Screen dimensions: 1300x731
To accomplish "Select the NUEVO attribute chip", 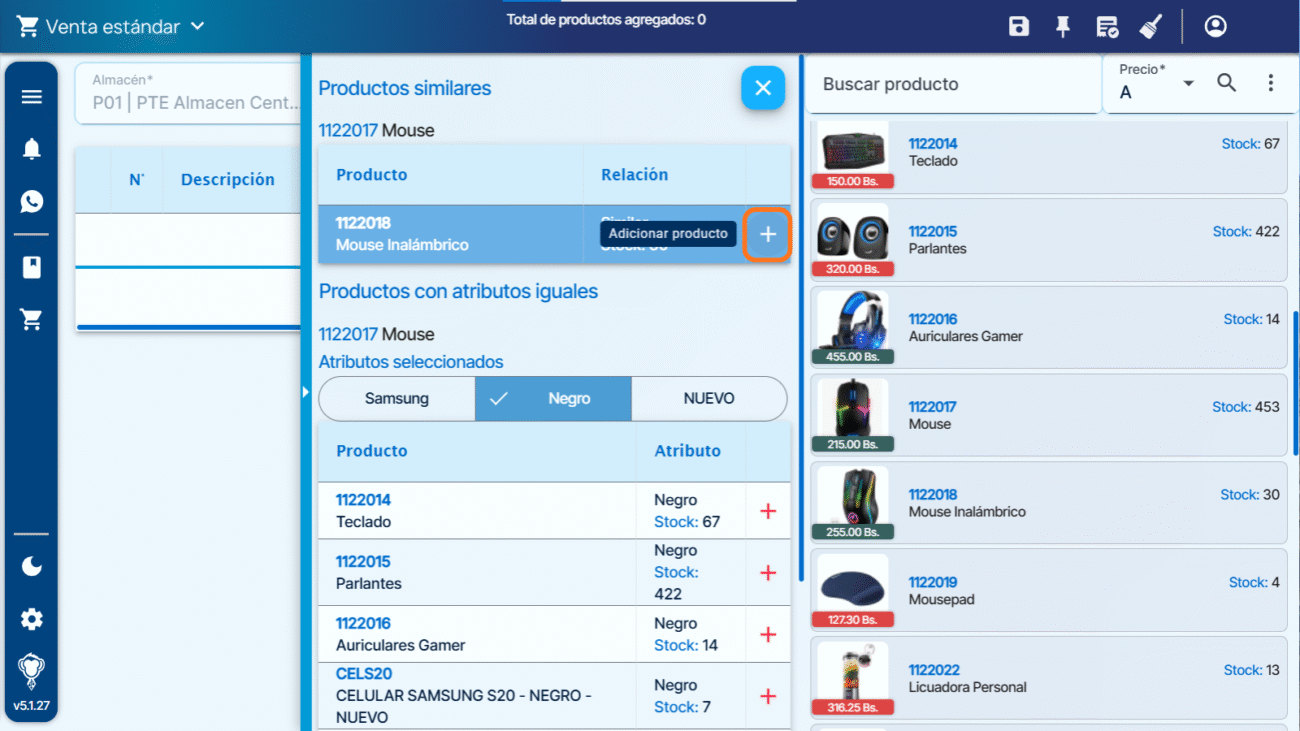I will point(709,399).
